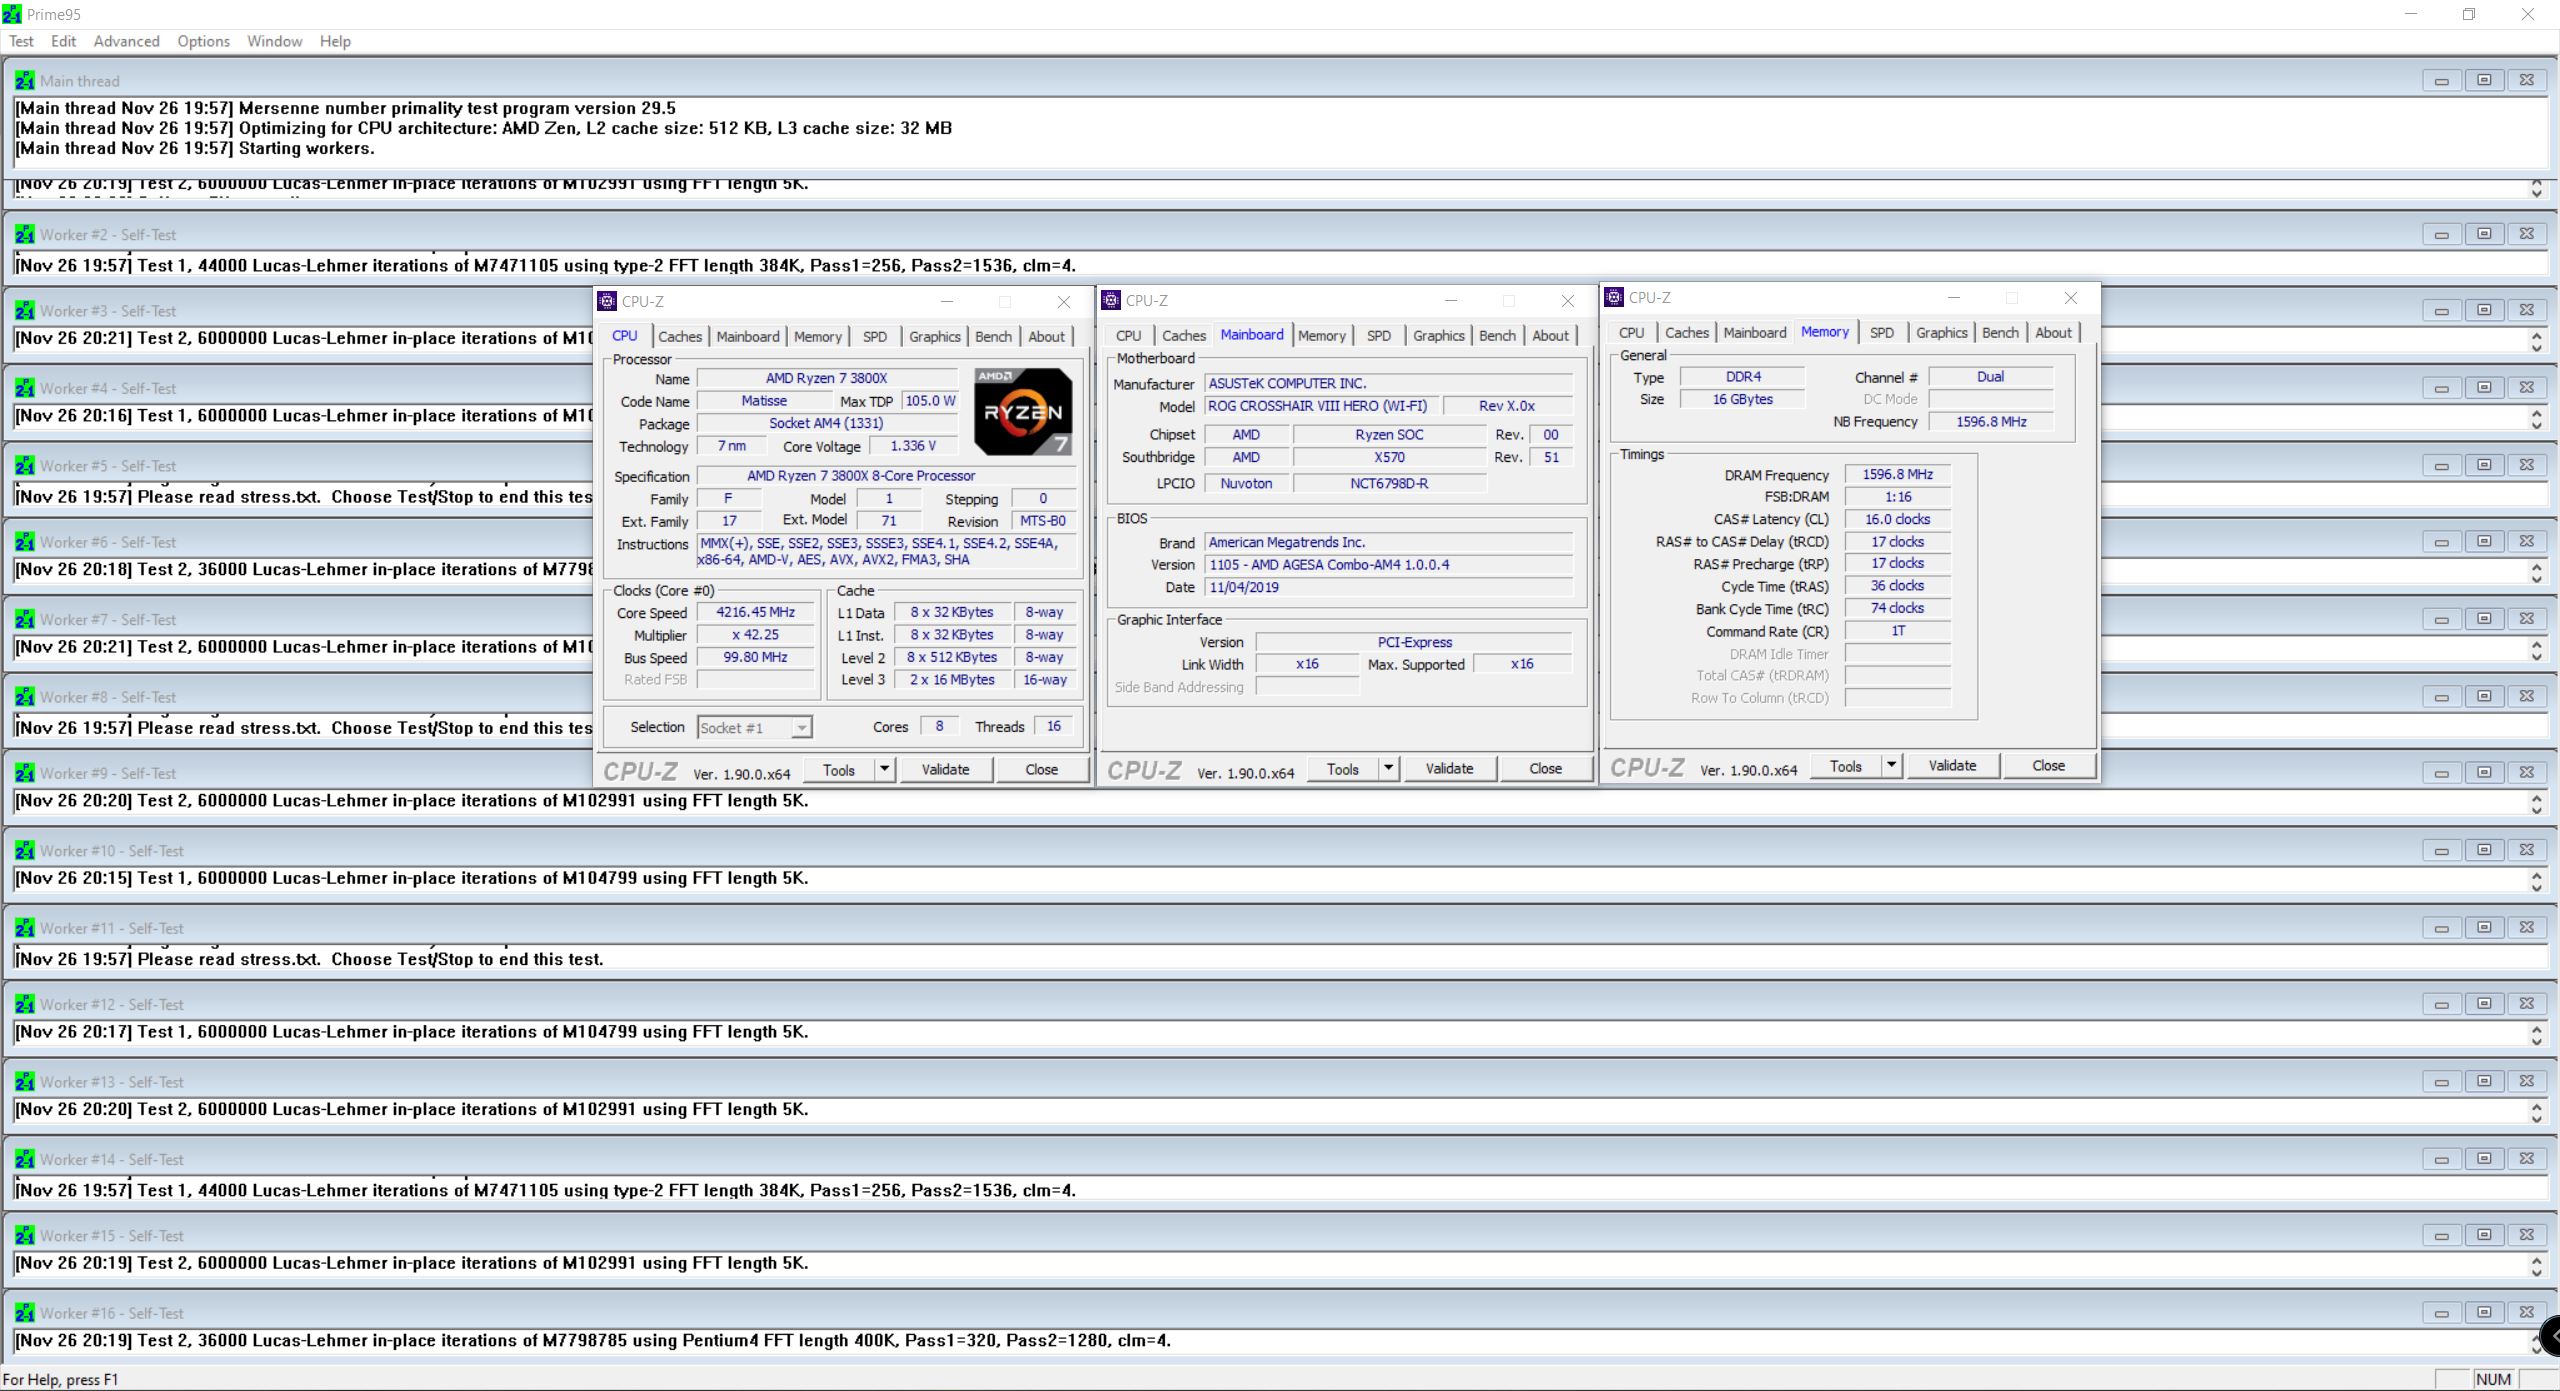2560x1391 pixels.
Task: Click the Core Speed value 4216.45 MHz
Action: (x=755, y=612)
